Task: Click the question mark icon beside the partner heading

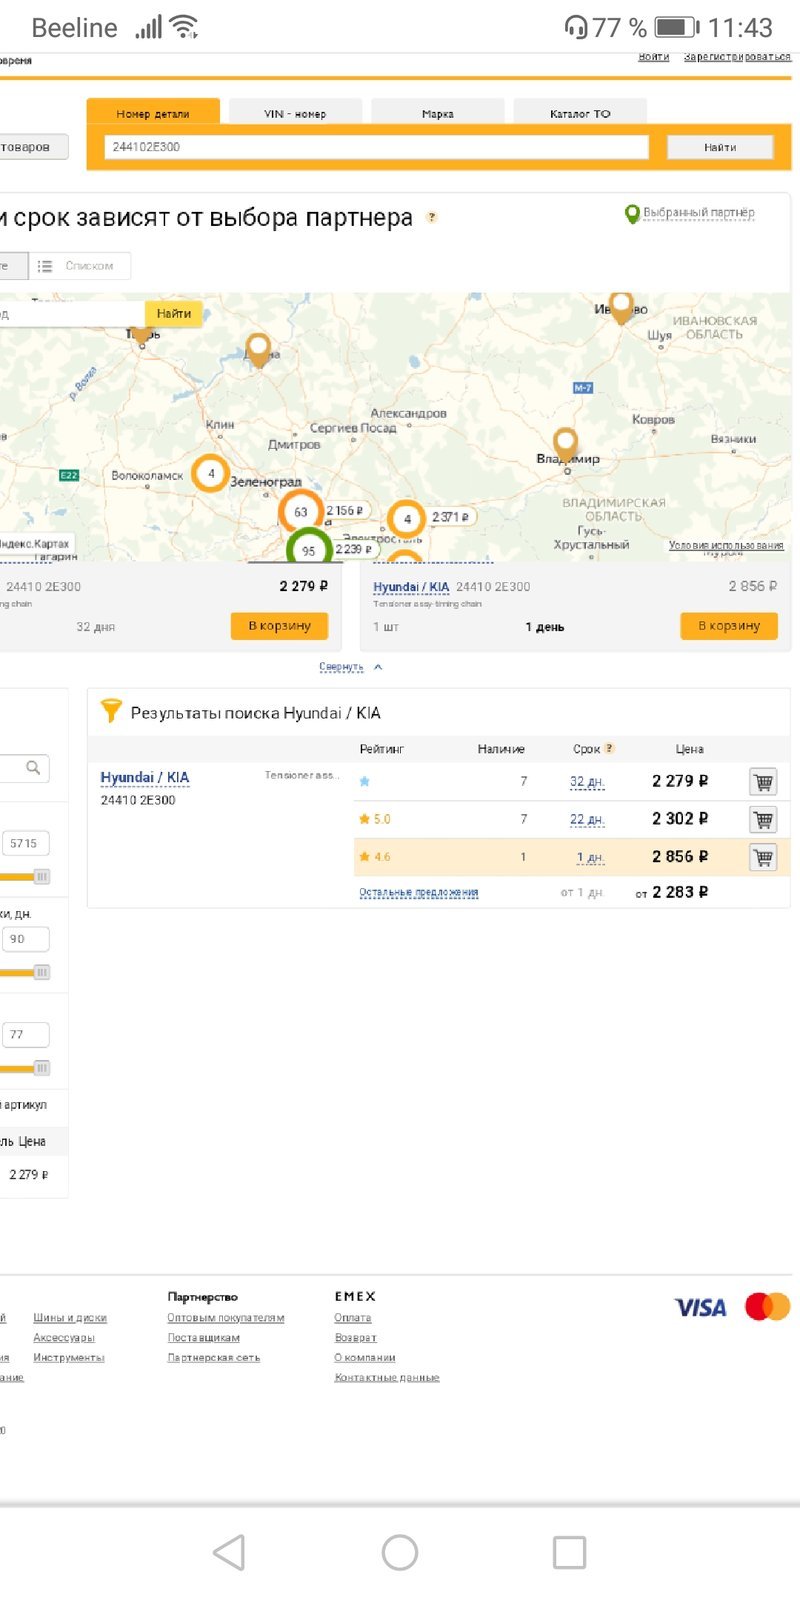Action: [x=432, y=217]
